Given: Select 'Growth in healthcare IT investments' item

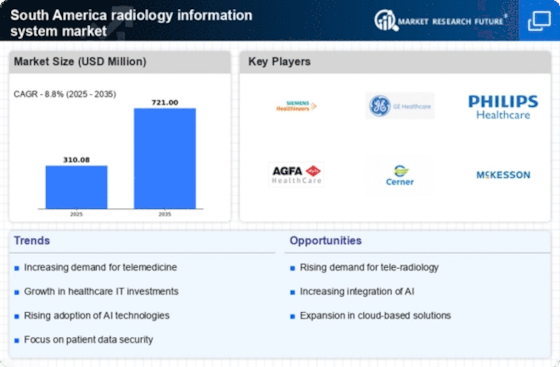Looking at the screenshot, I should (101, 291).
